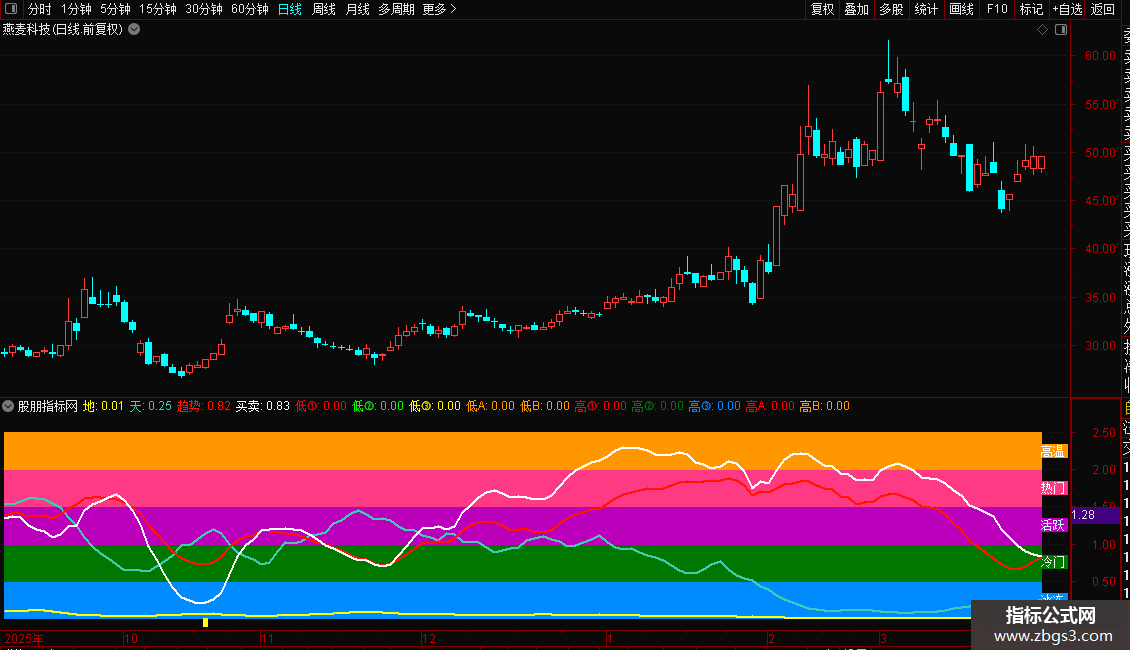
Task: Click the 叠加 overlay button
Action: [x=857, y=9]
